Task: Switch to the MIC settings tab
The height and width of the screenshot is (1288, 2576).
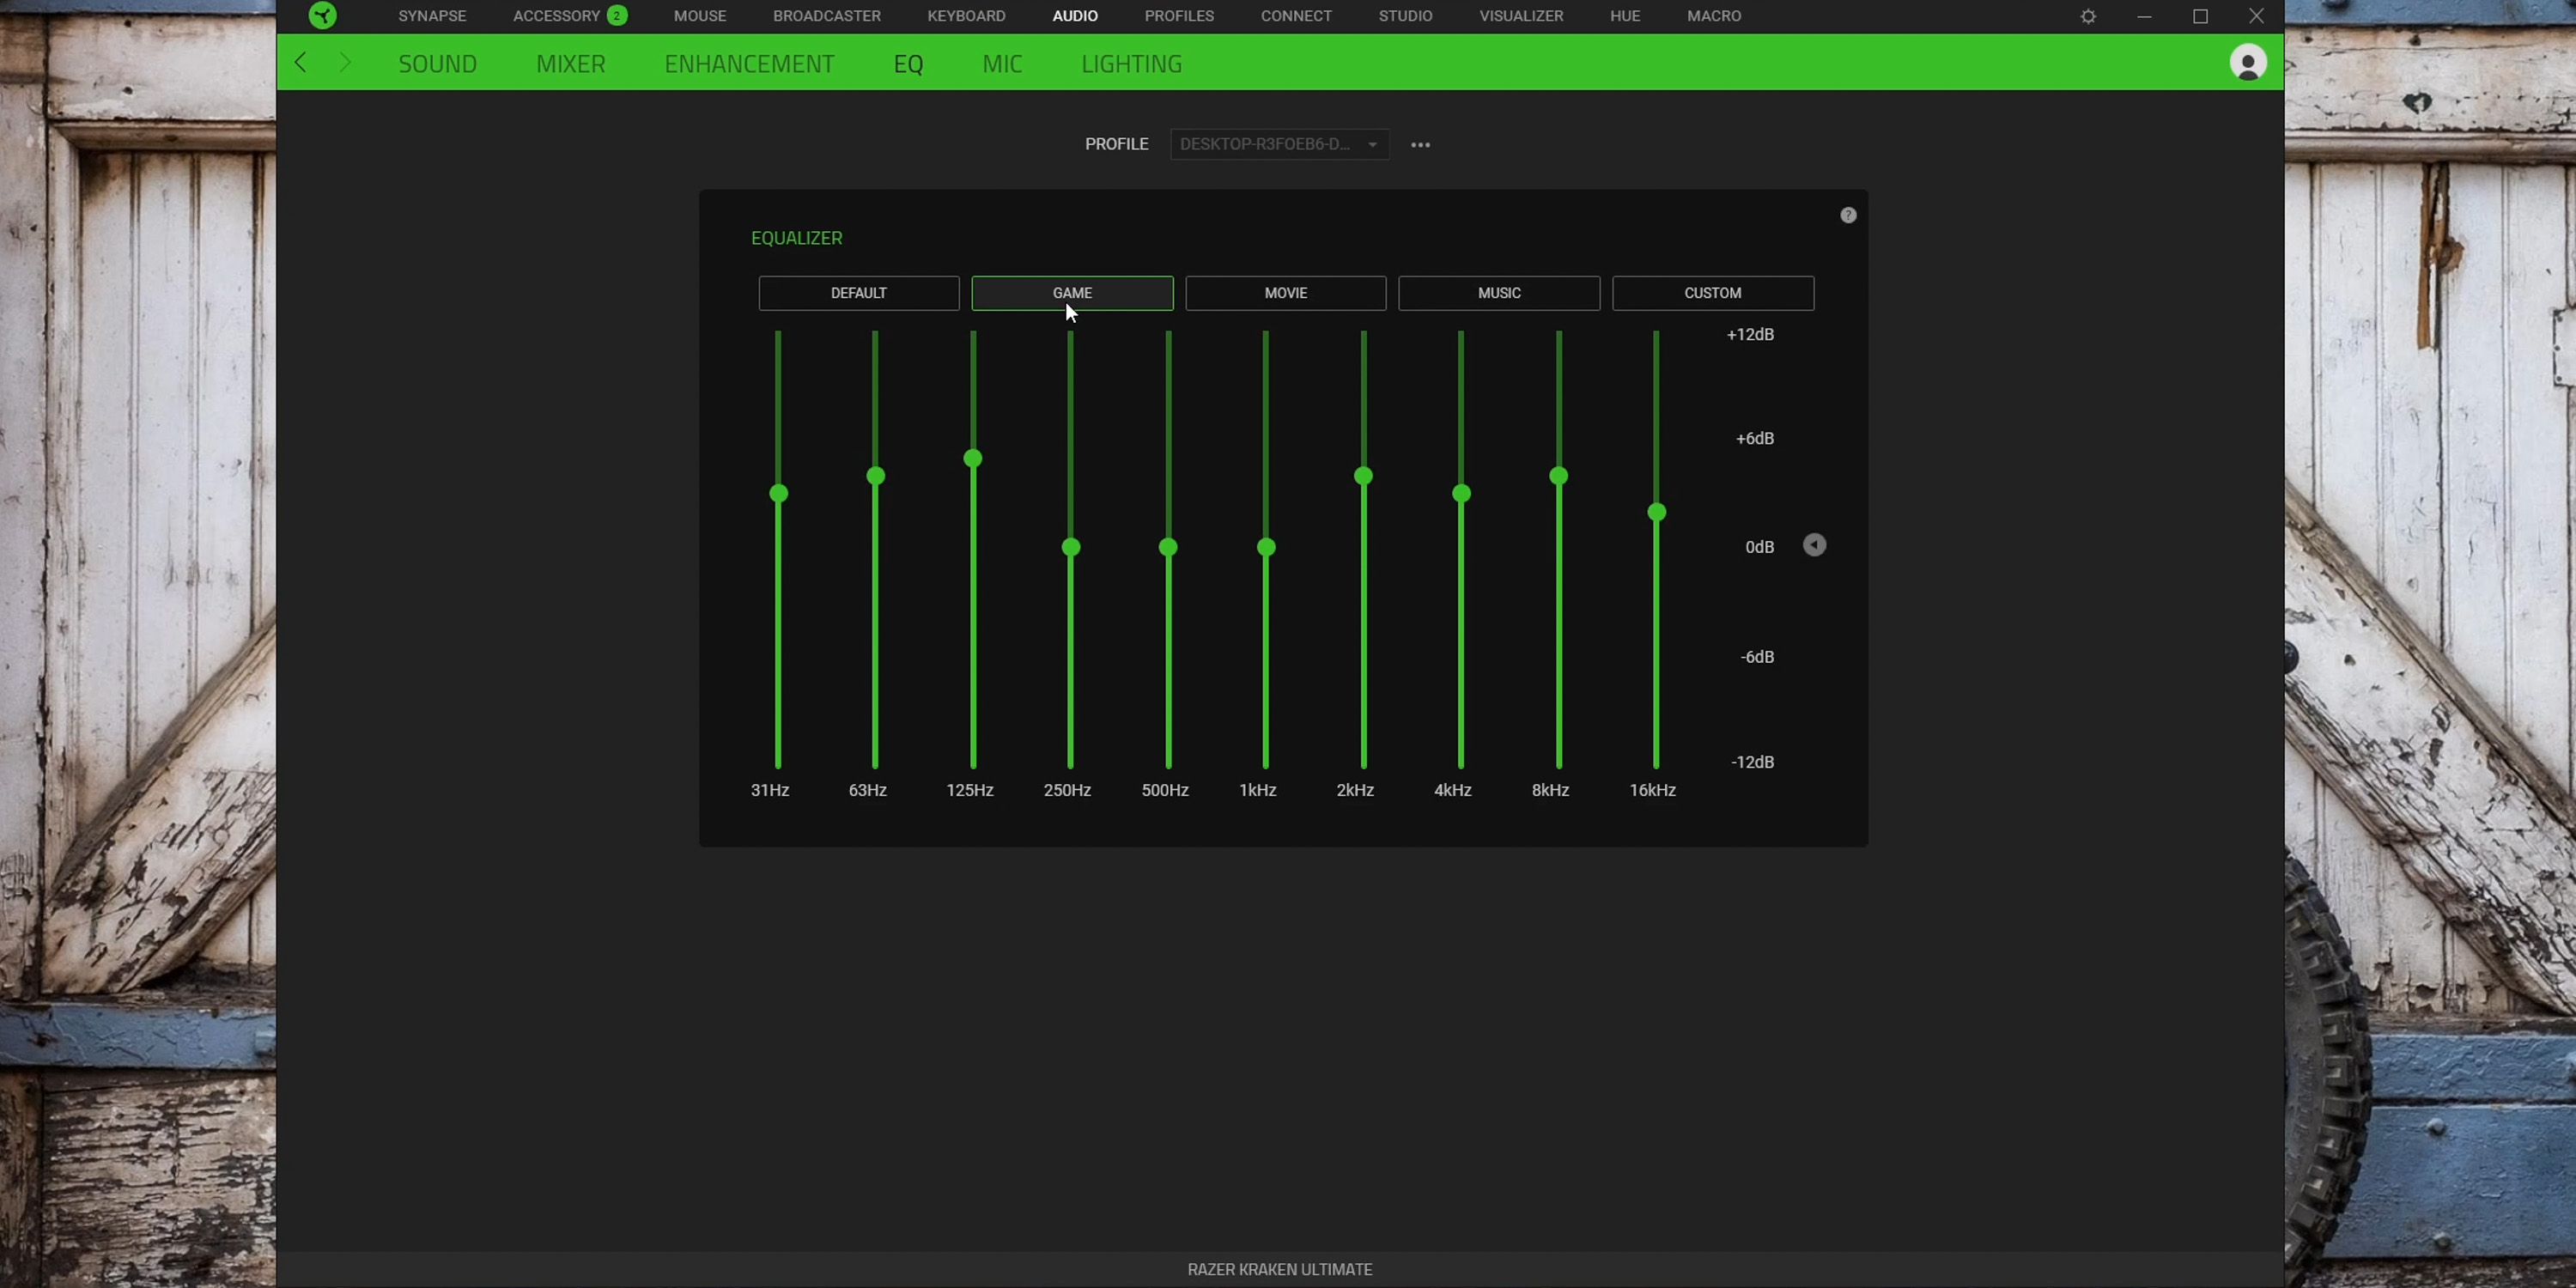Action: pos(1002,63)
